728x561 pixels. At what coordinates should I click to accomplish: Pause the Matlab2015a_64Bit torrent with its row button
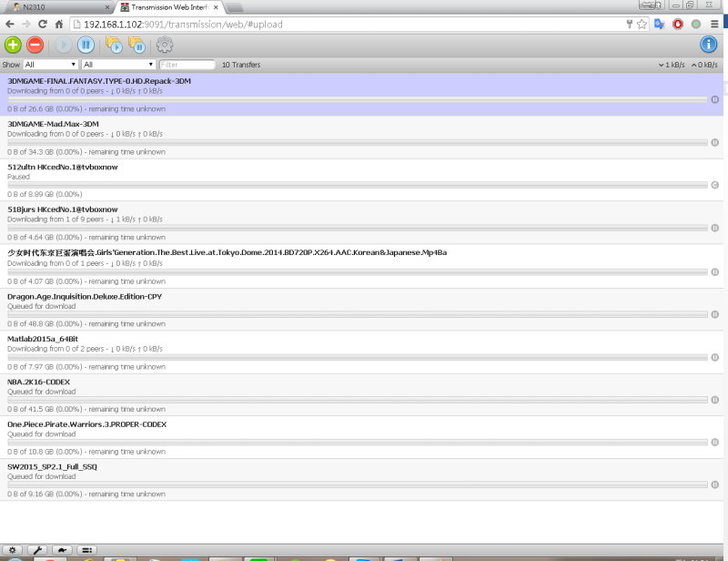(715, 357)
